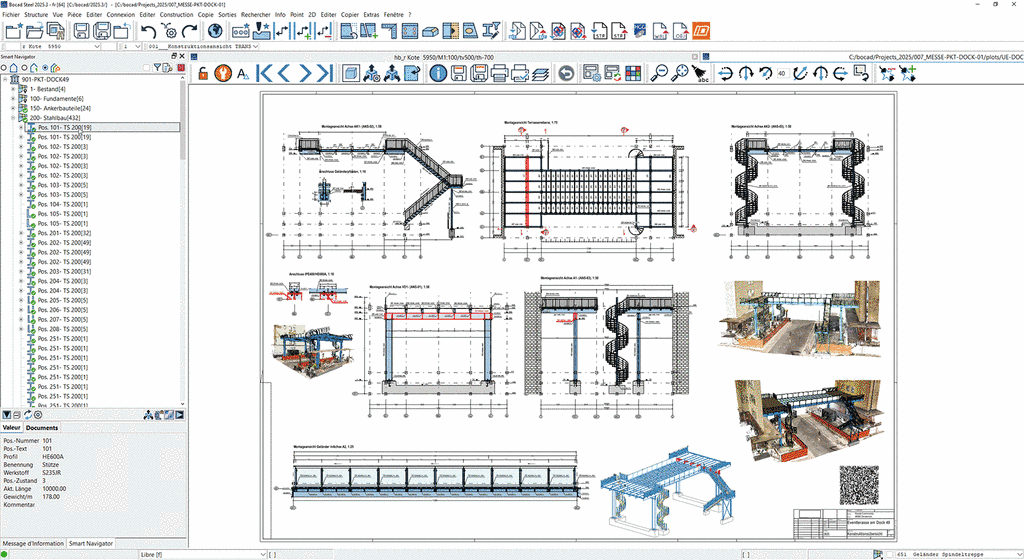Switch to the Valeur tab
This screenshot has width=1024, height=560.
coord(12,428)
